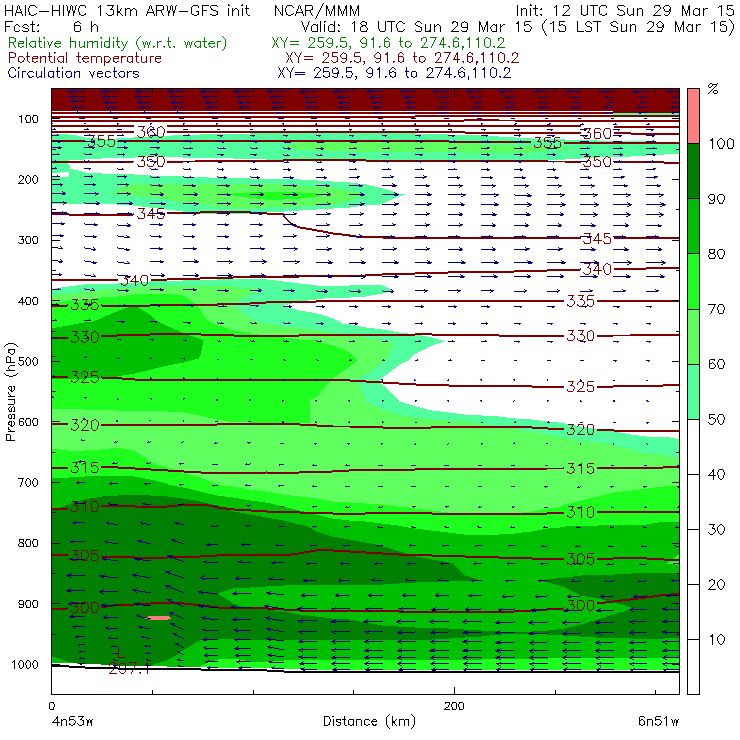Select the 'Potential temperature' legend label
The image size is (740, 740).
(84, 58)
